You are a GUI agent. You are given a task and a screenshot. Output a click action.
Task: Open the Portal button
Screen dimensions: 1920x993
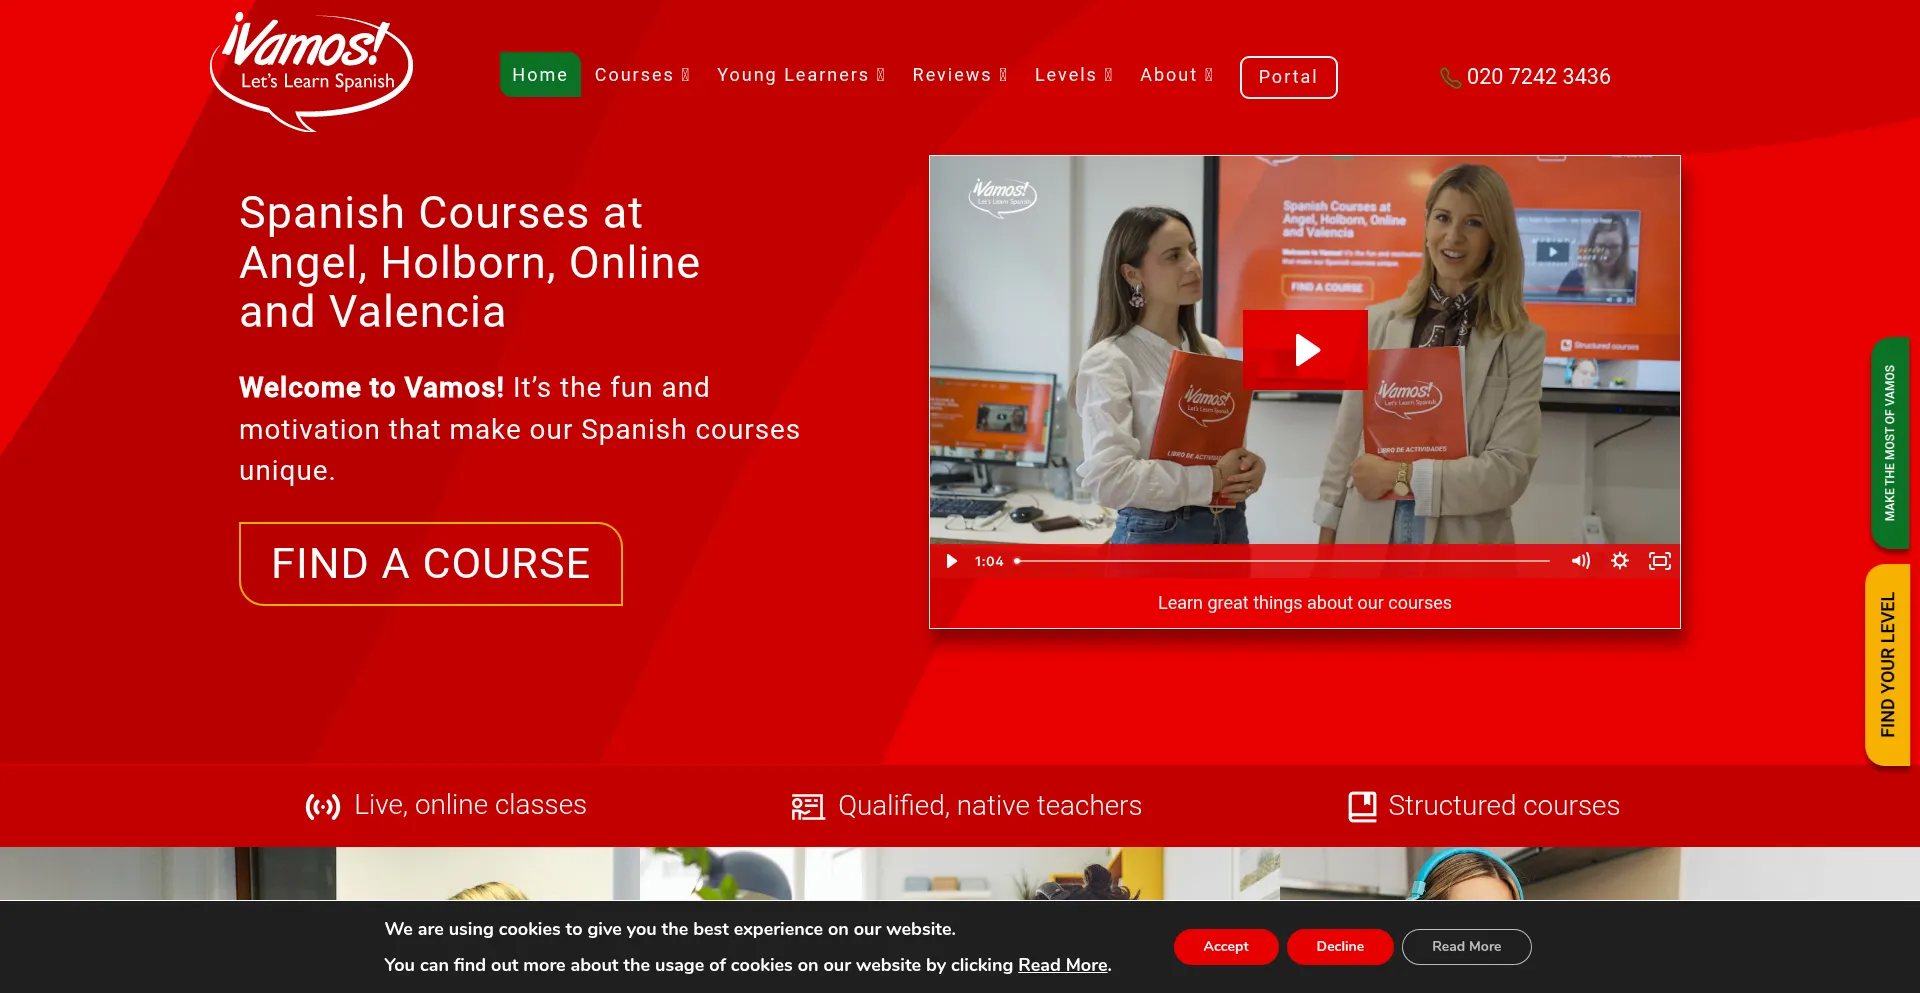(x=1288, y=77)
